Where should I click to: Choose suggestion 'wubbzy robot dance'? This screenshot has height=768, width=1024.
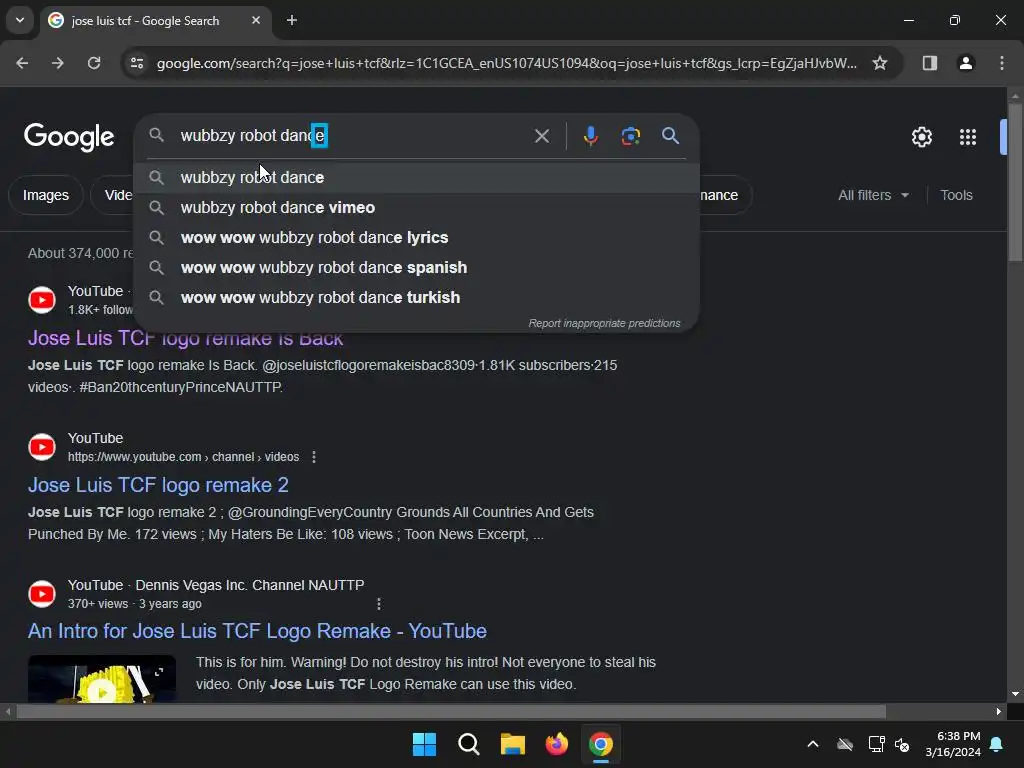[417, 178]
